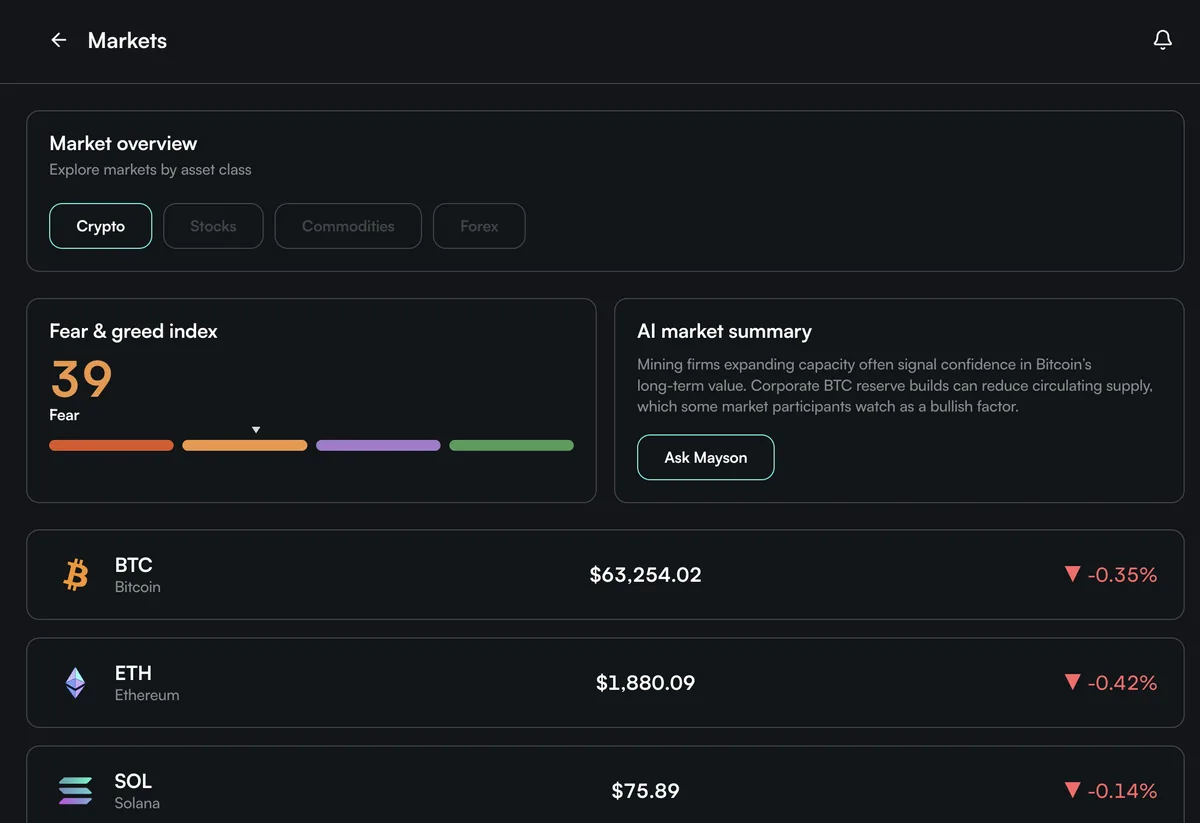Click the AI market summary heading
Viewport: 1200px width, 823px height.
pos(724,331)
